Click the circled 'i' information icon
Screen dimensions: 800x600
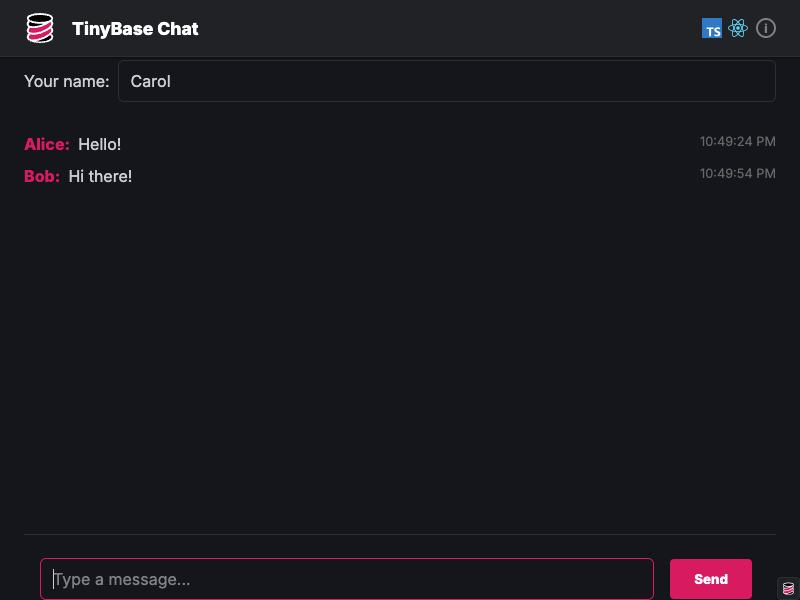click(x=766, y=28)
